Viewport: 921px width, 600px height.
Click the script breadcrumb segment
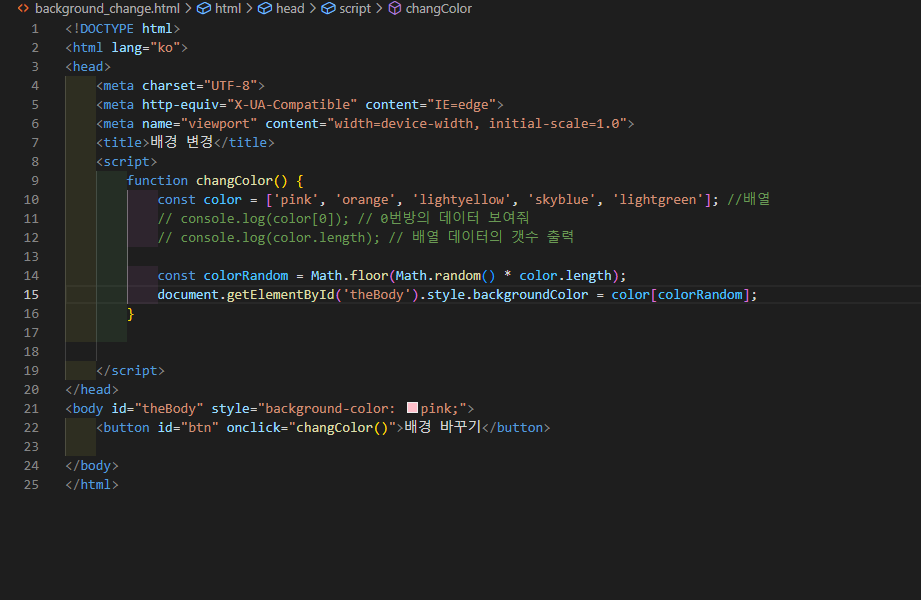point(355,9)
